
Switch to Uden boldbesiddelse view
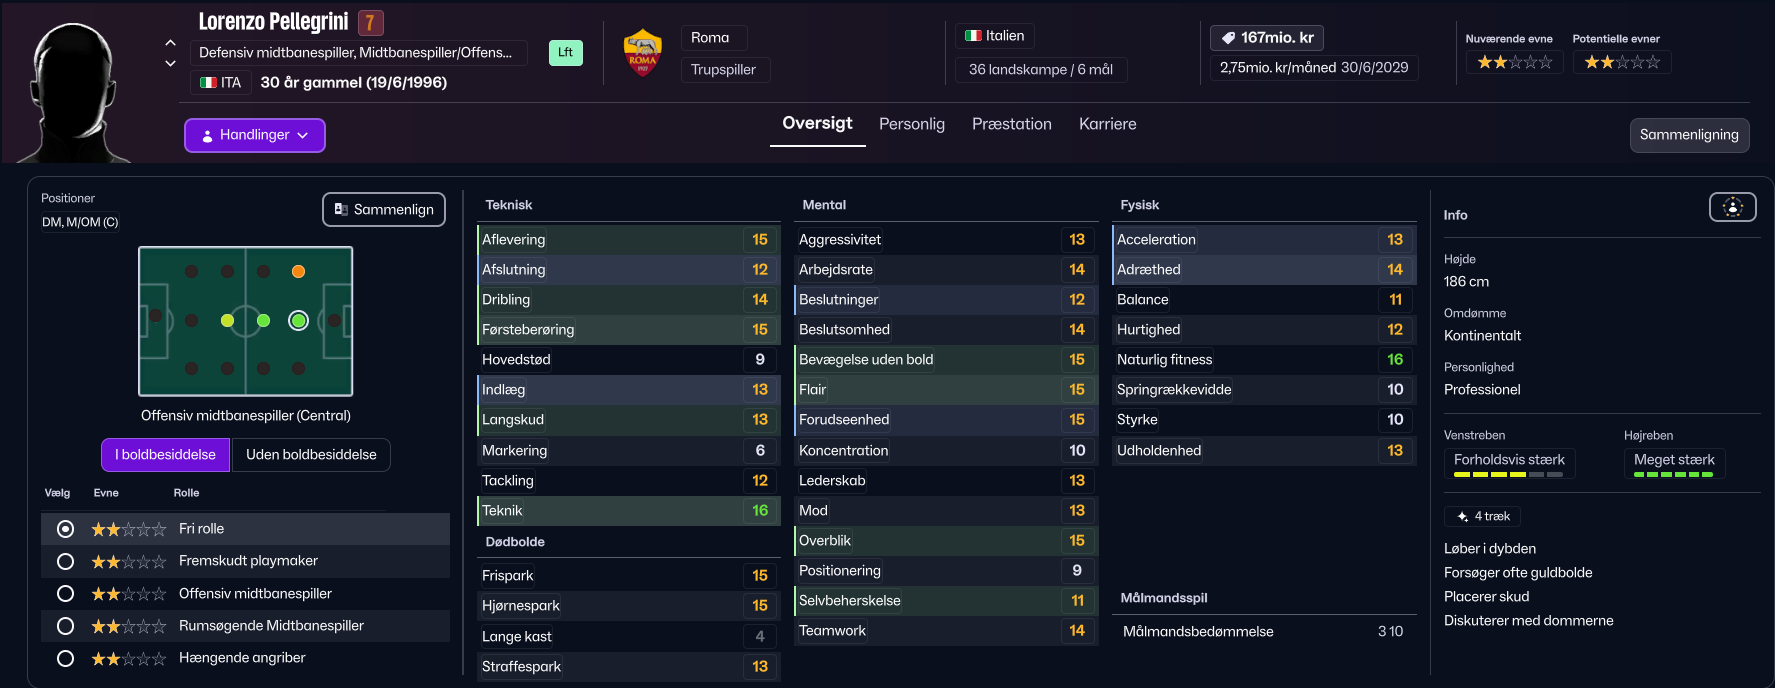[311, 455]
